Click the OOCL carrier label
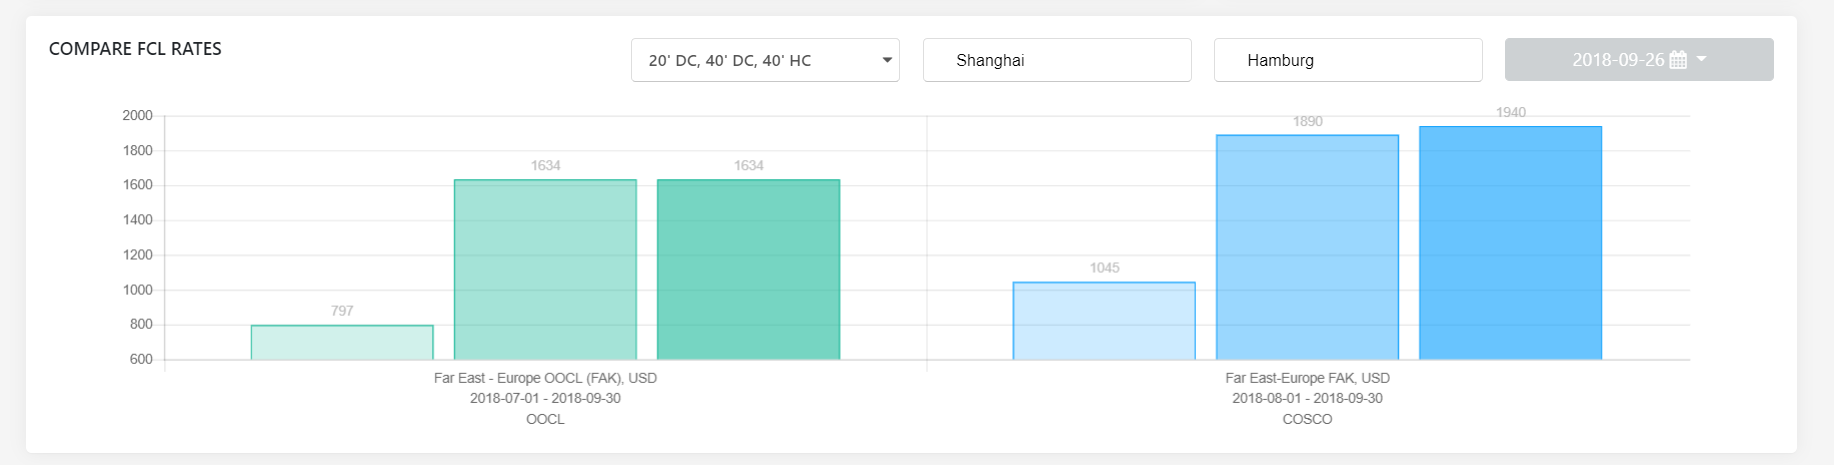This screenshot has height=465, width=1834. pos(545,419)
